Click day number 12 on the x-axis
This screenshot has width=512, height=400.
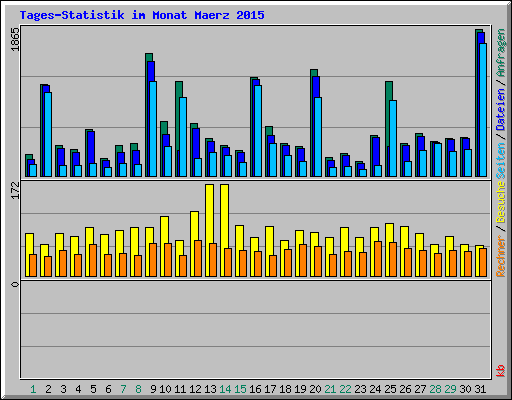195,389
